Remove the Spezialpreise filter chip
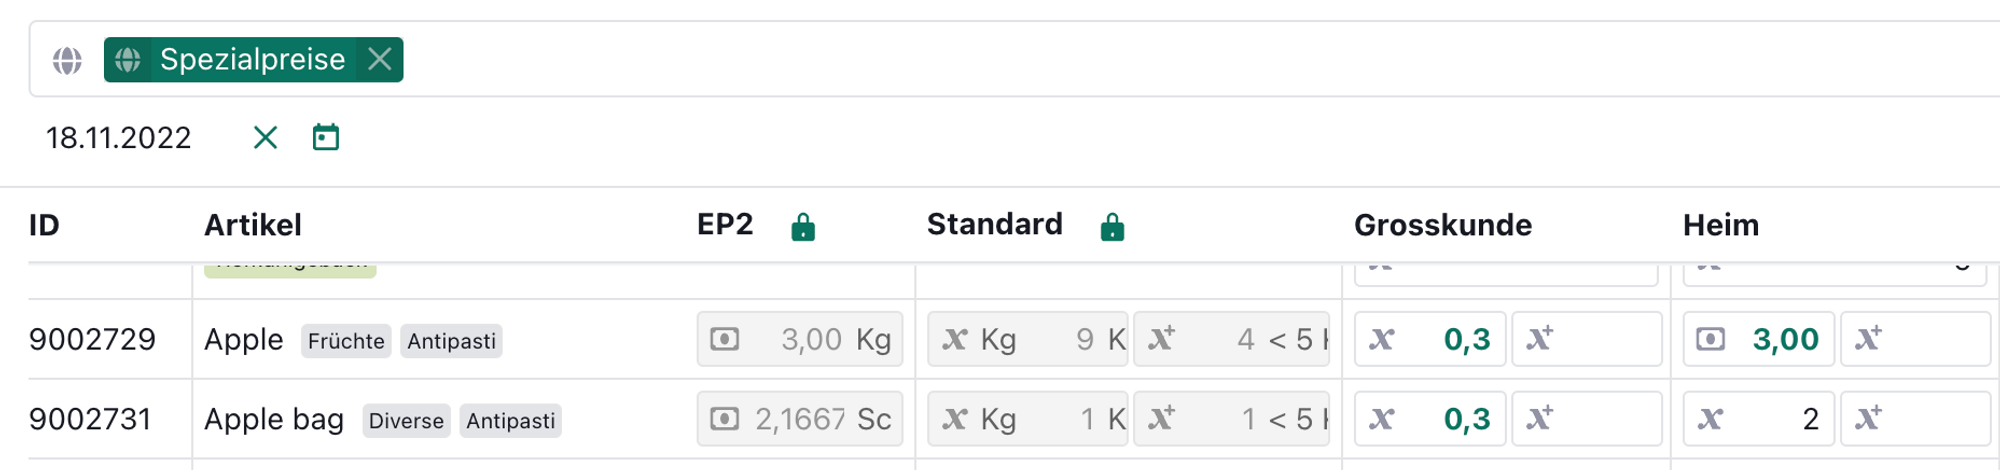Screen dimensions: 2000x470 [380, 59]
